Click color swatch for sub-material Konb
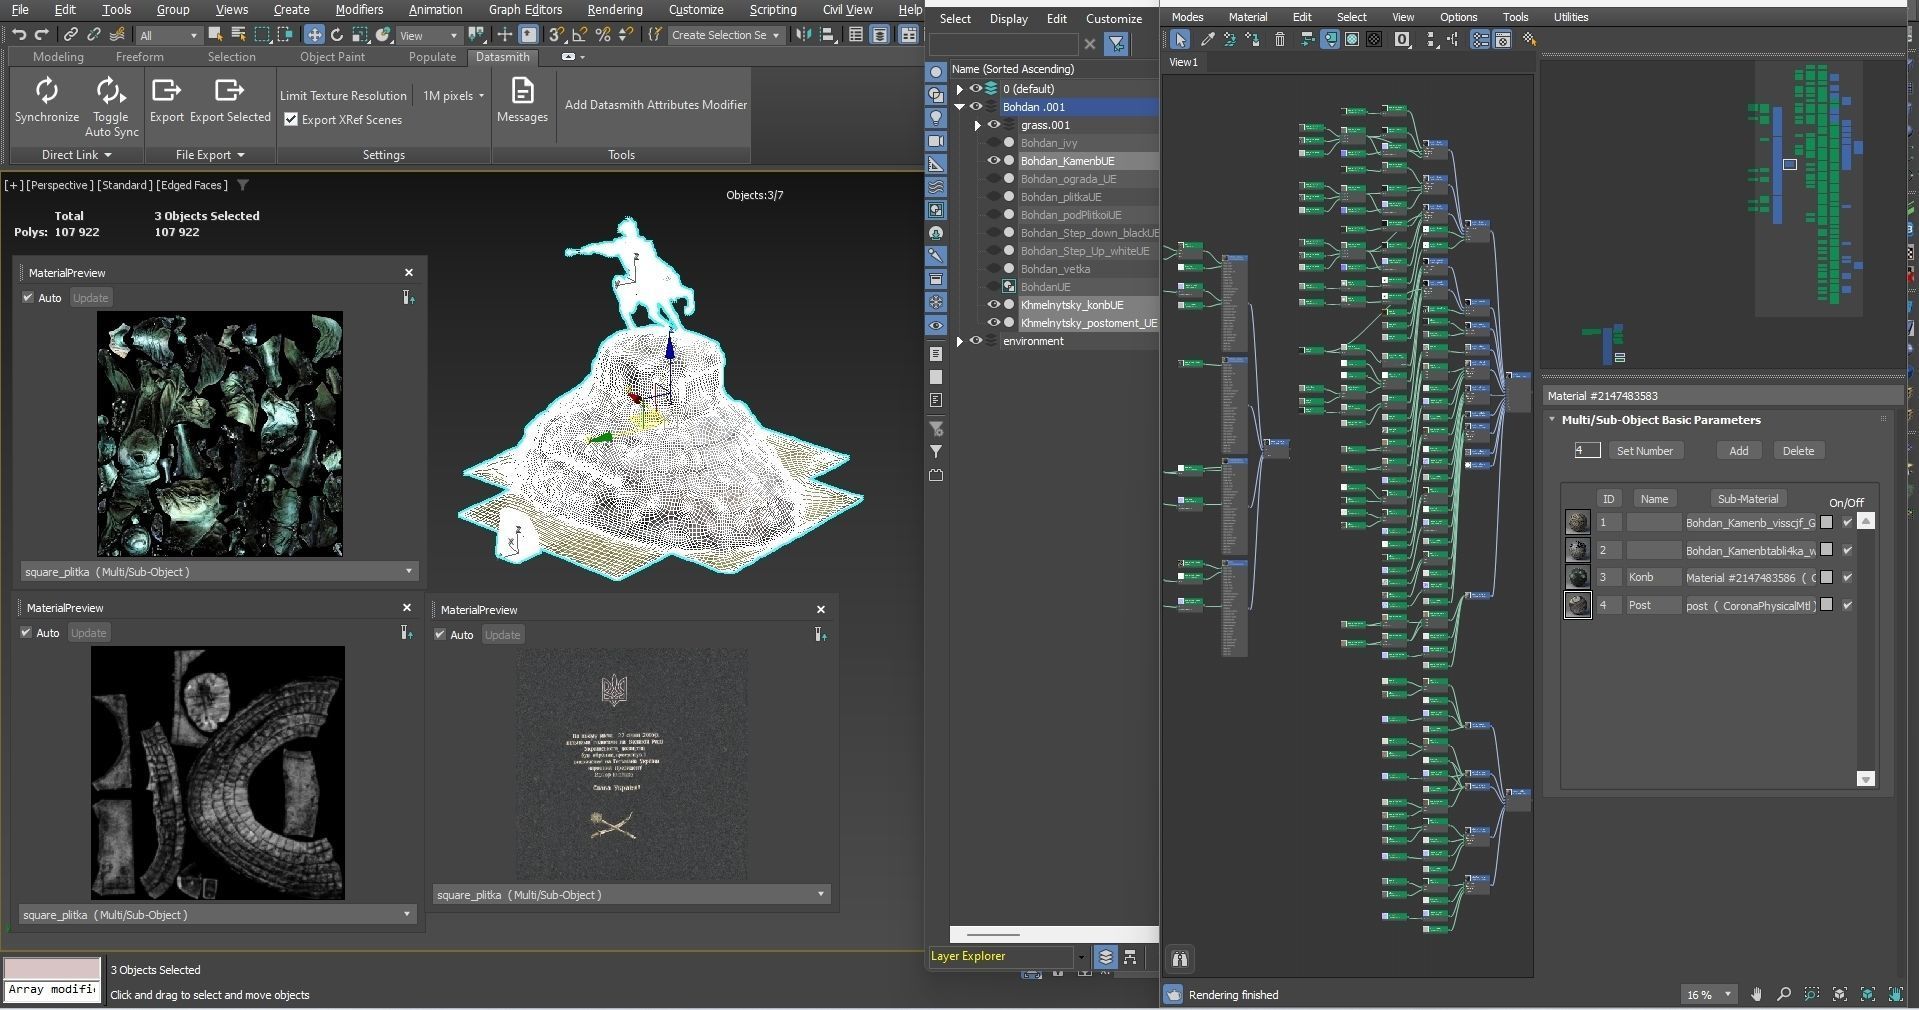 (1826, 578)
